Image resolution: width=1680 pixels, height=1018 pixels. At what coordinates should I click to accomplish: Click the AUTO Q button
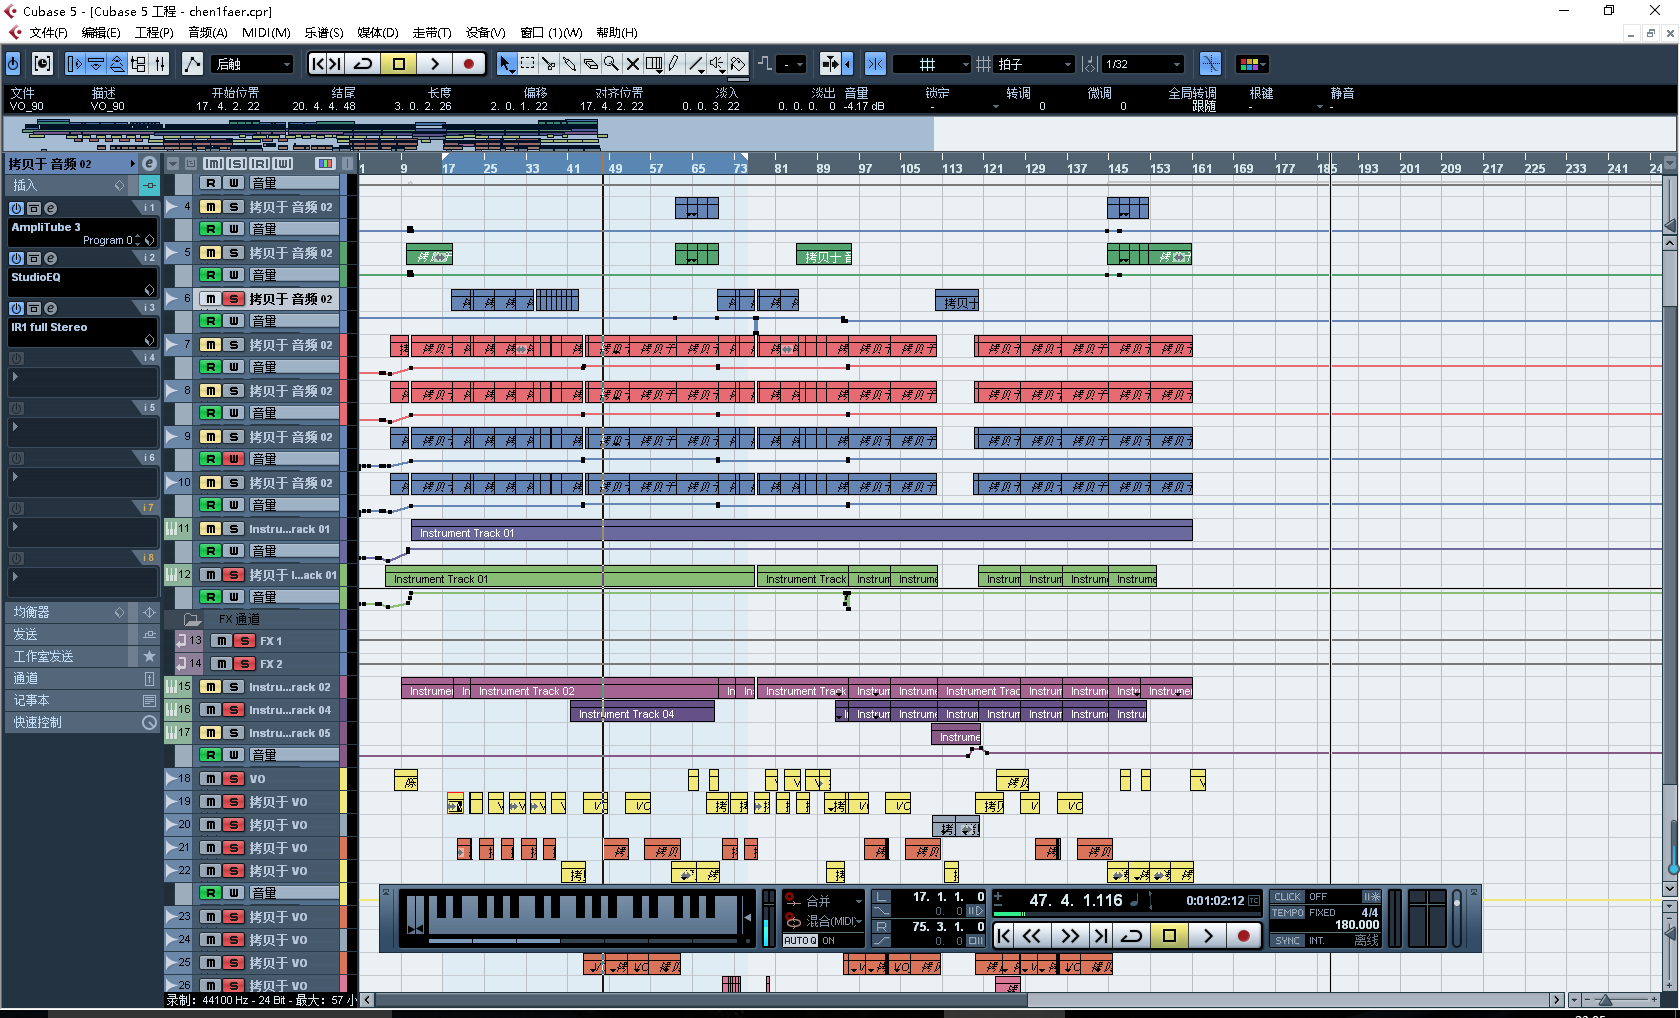pyautogui.click(x=800, y=941)
